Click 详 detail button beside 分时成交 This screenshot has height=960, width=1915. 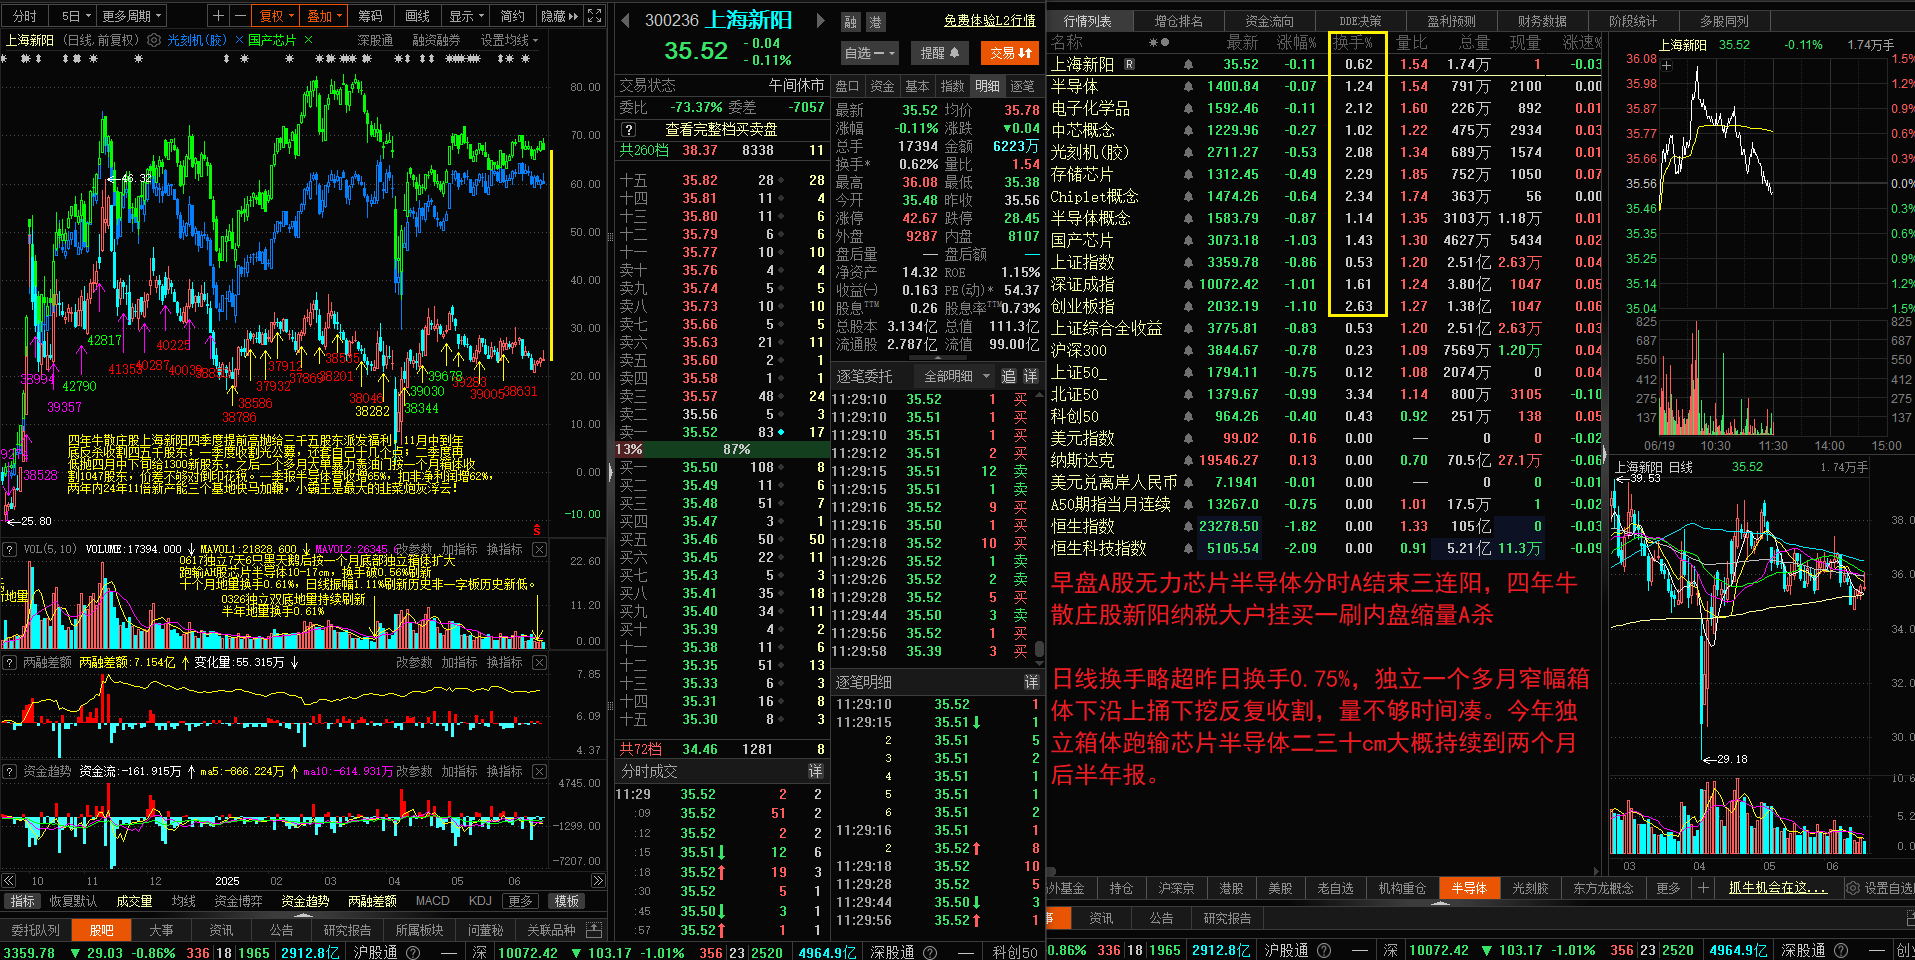pyautogui.click(x=816, y=771)
